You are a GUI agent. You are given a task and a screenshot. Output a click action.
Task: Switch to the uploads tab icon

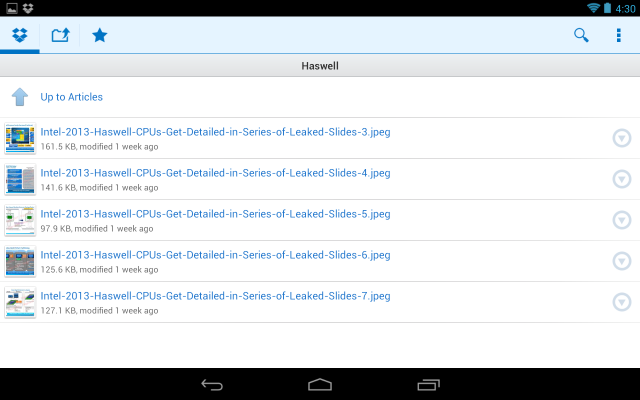[x=60, y=35]
